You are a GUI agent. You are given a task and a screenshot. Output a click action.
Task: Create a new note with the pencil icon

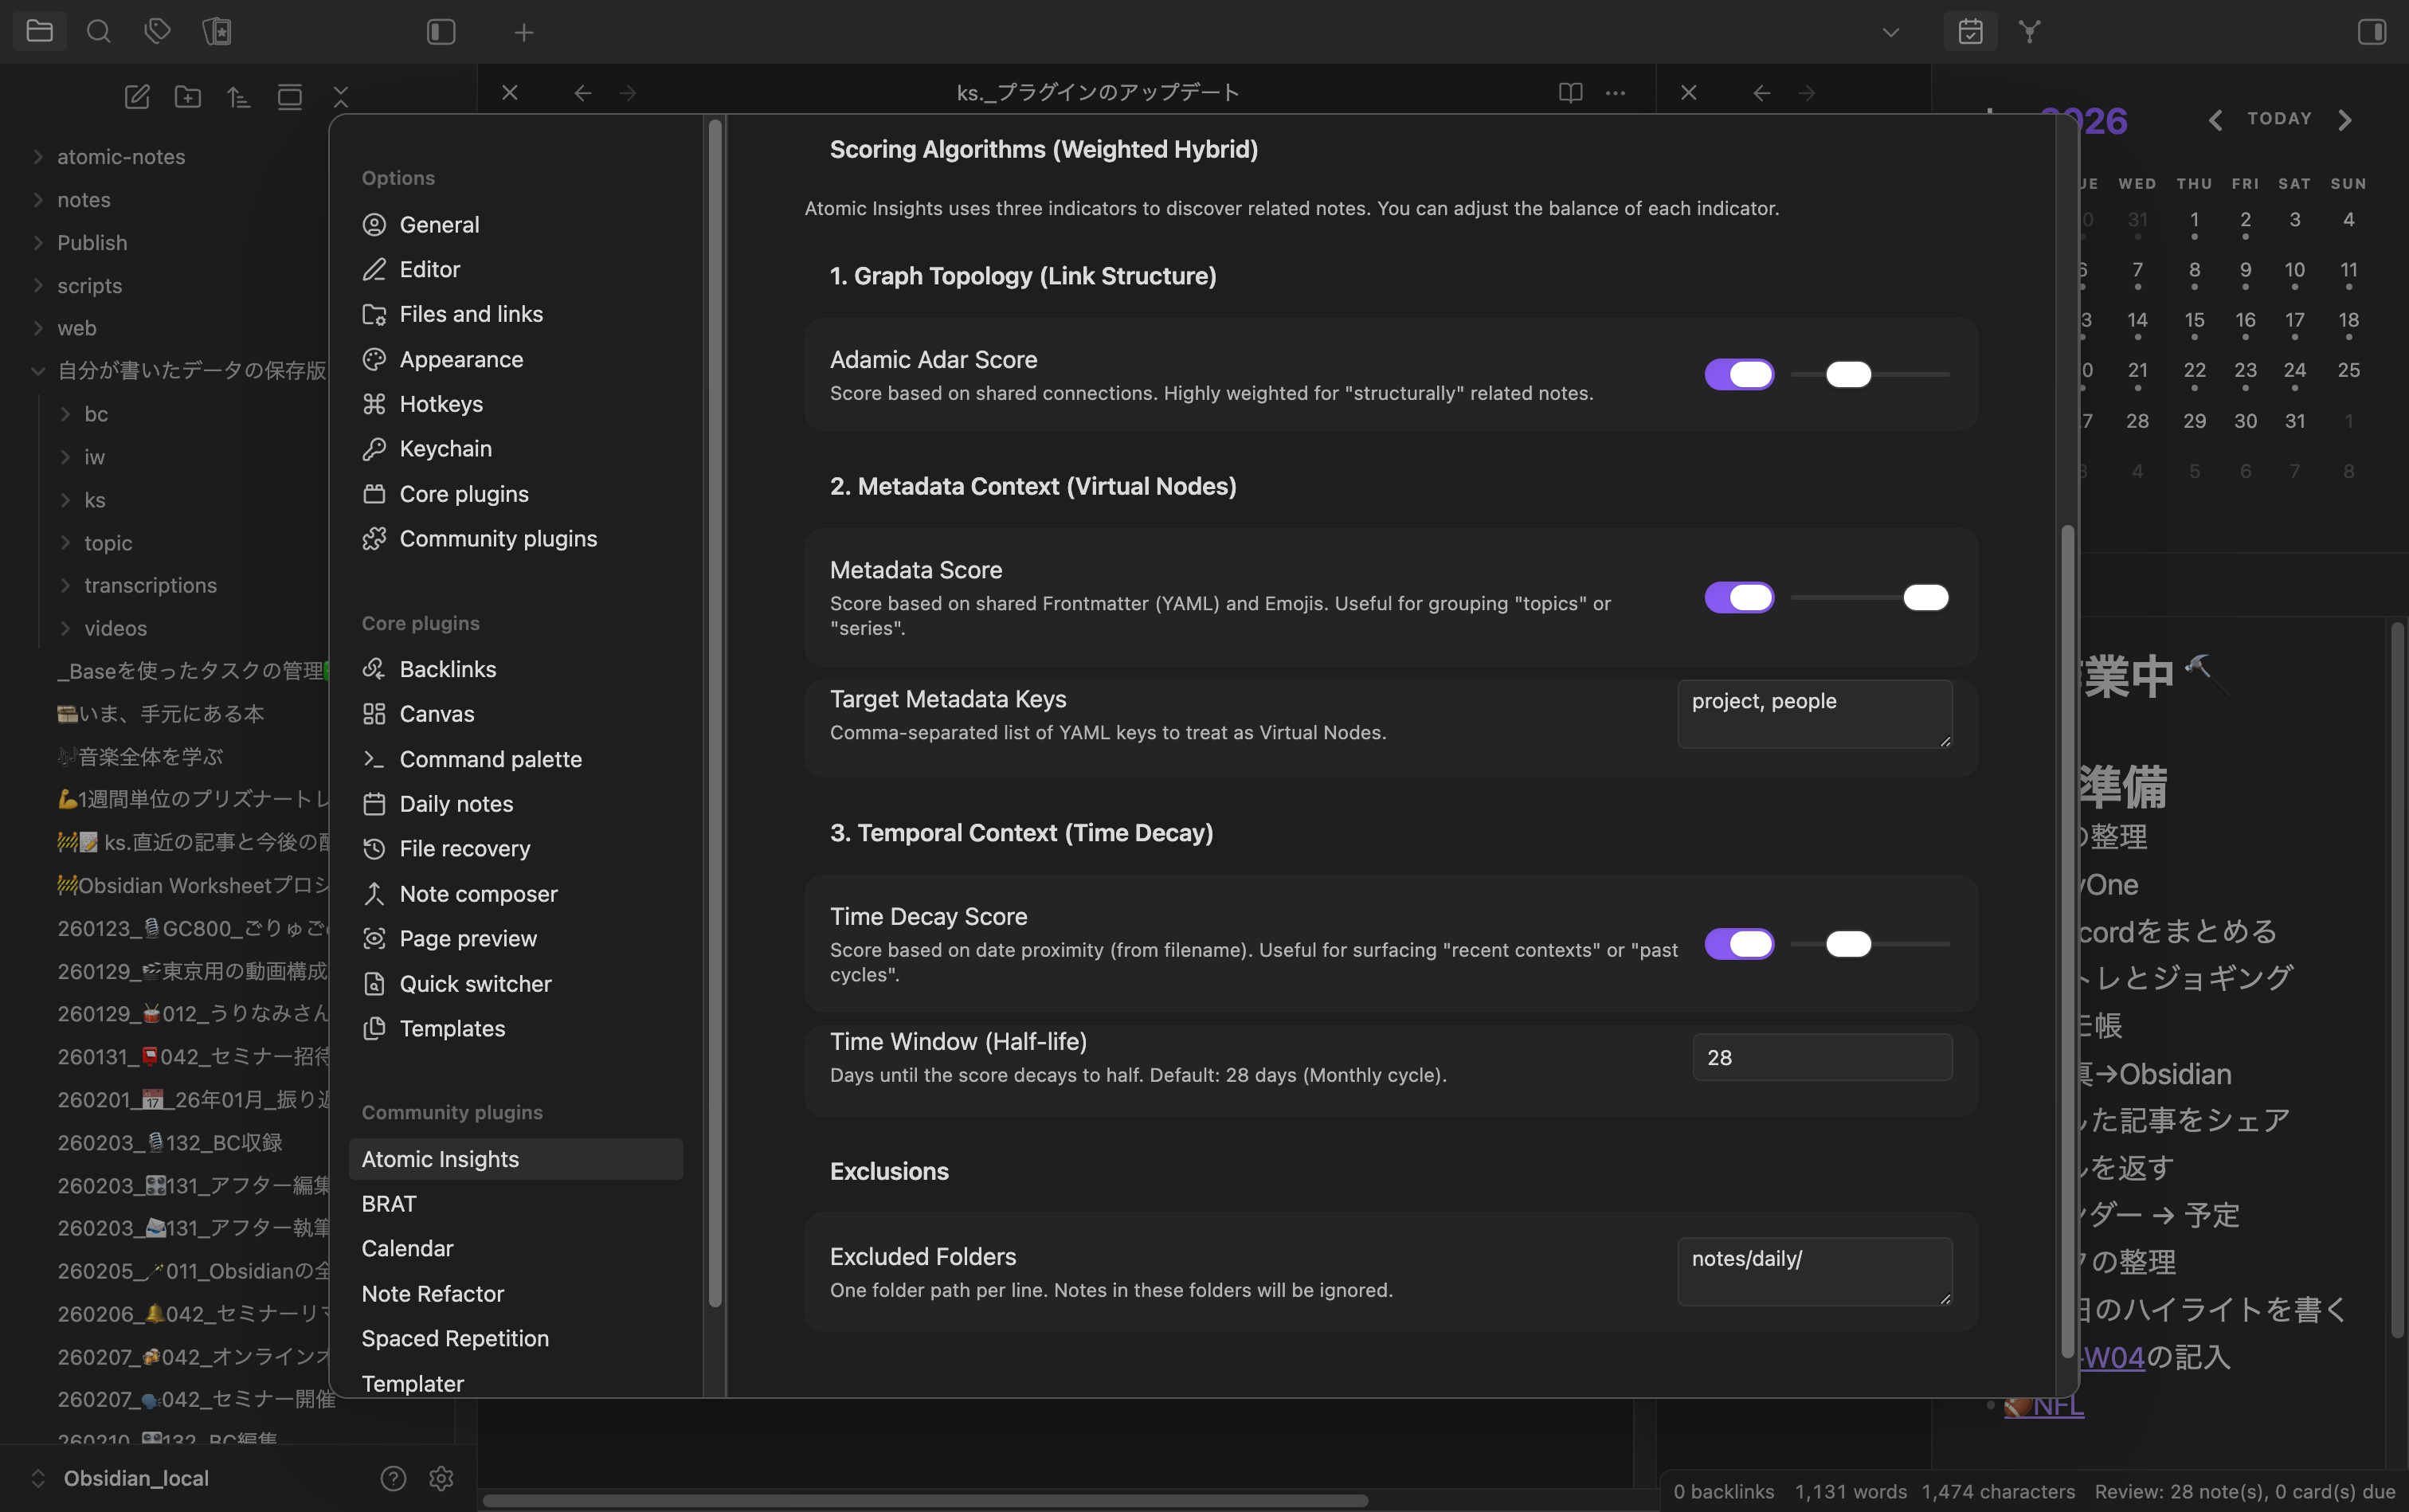point(137,97)
